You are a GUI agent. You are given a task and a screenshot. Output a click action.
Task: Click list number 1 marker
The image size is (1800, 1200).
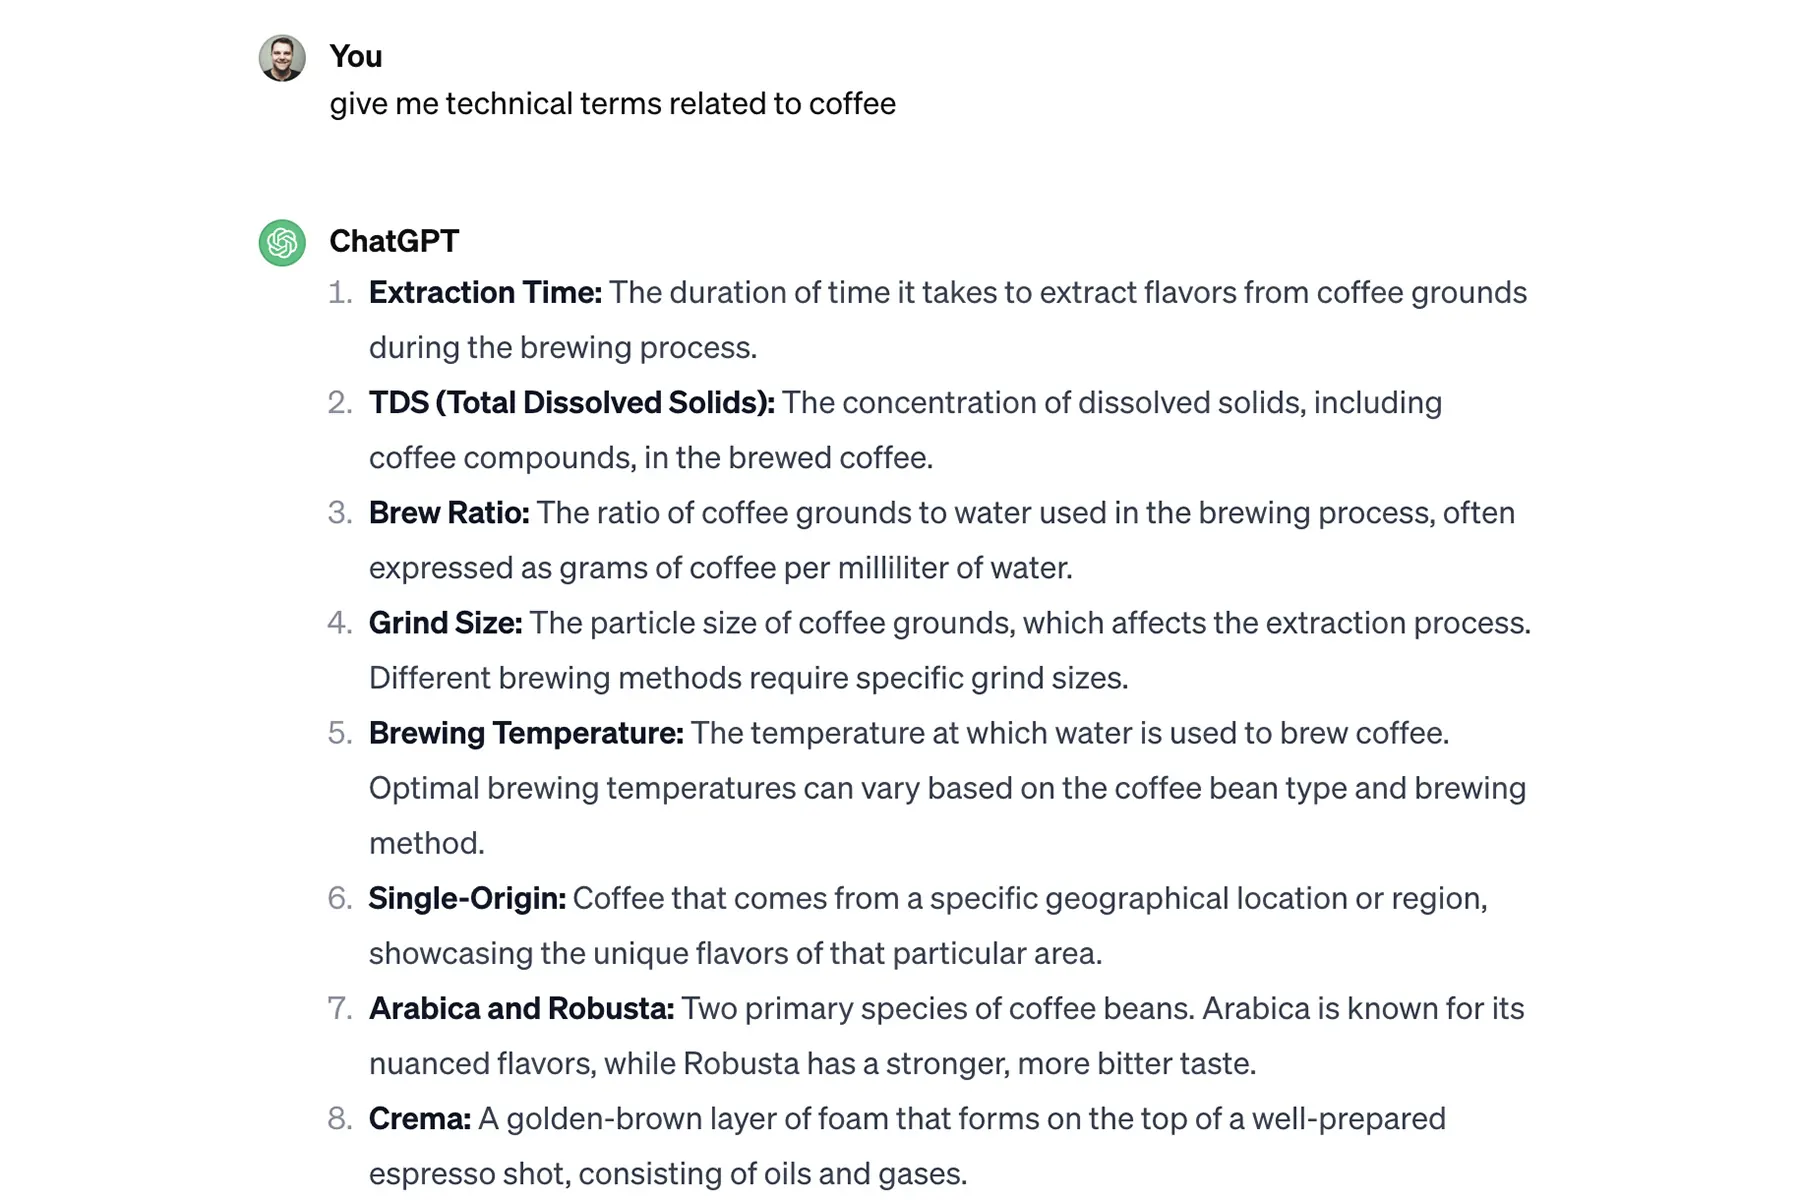340,293
